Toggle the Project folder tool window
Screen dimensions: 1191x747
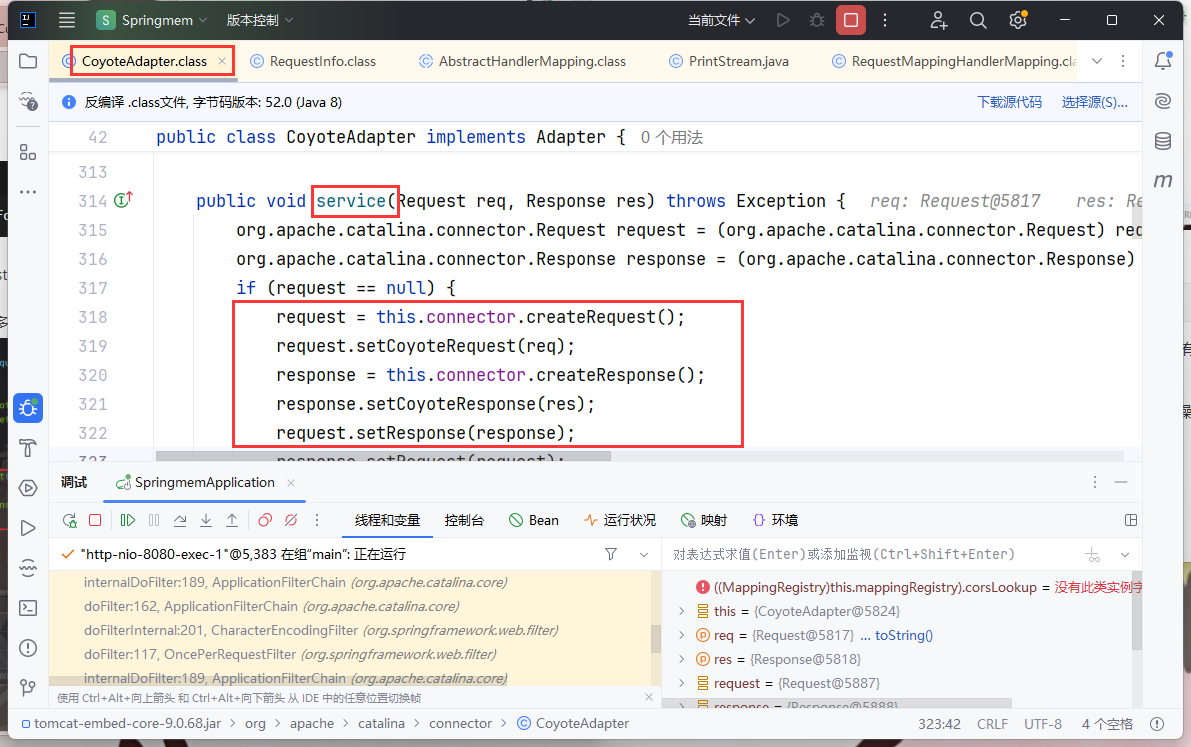pos(28,61)
